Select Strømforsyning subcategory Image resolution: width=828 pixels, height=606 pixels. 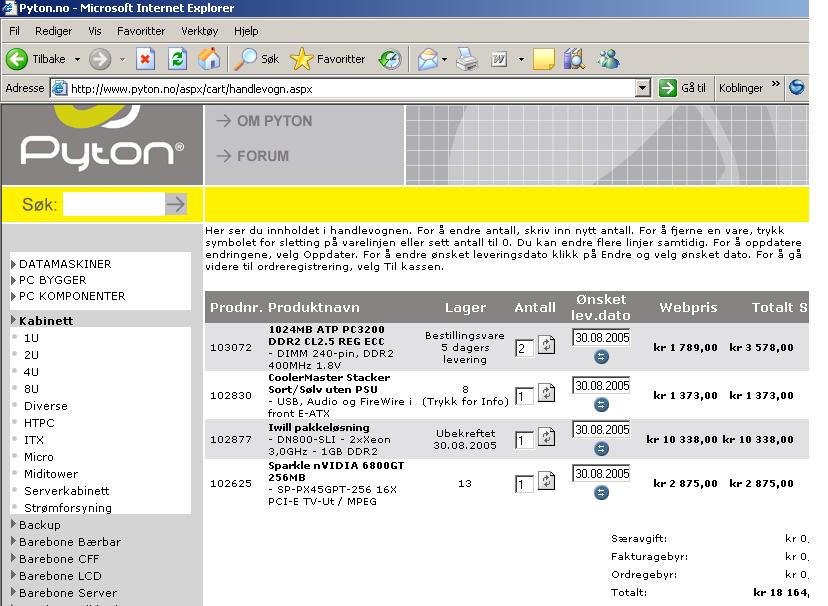(x=68, y=508)
